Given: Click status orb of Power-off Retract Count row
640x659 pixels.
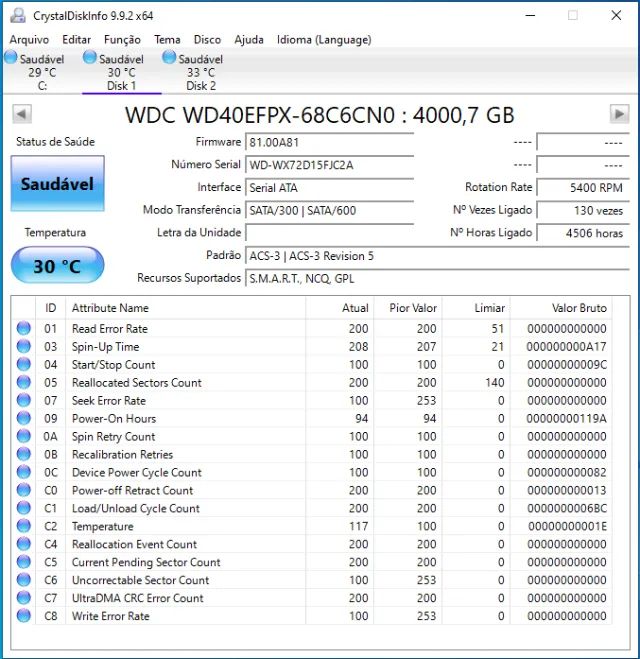Looking at the screenshot, I should click(24, 490).
